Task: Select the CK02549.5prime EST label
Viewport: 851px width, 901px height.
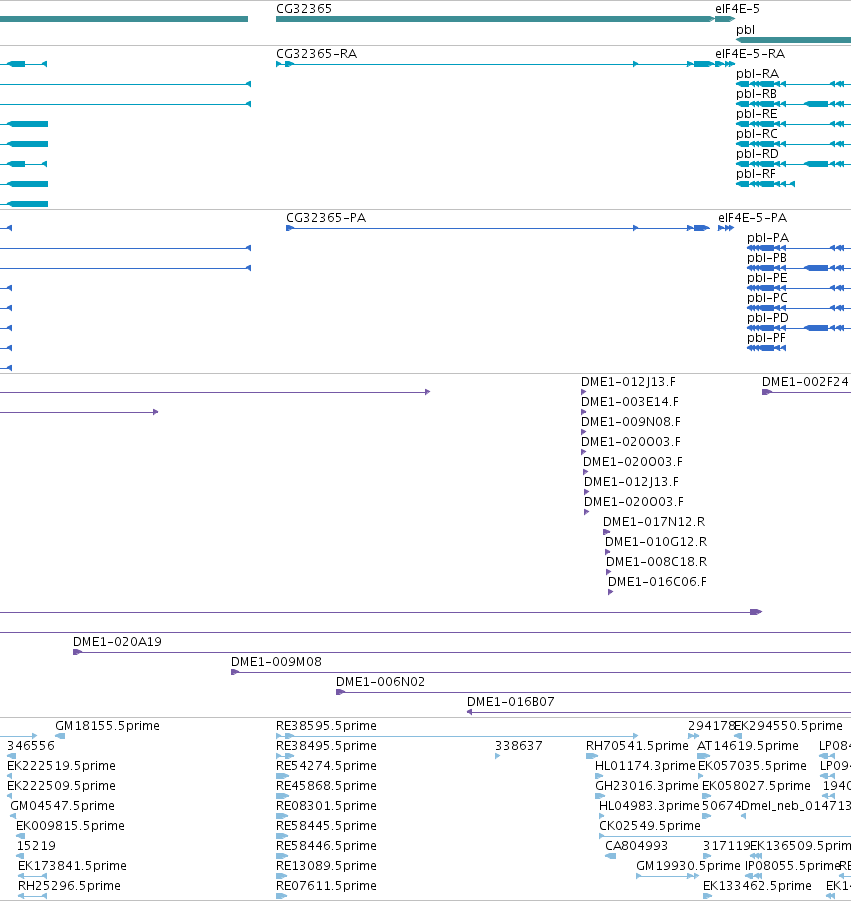Action: click(x=650, y=826)
